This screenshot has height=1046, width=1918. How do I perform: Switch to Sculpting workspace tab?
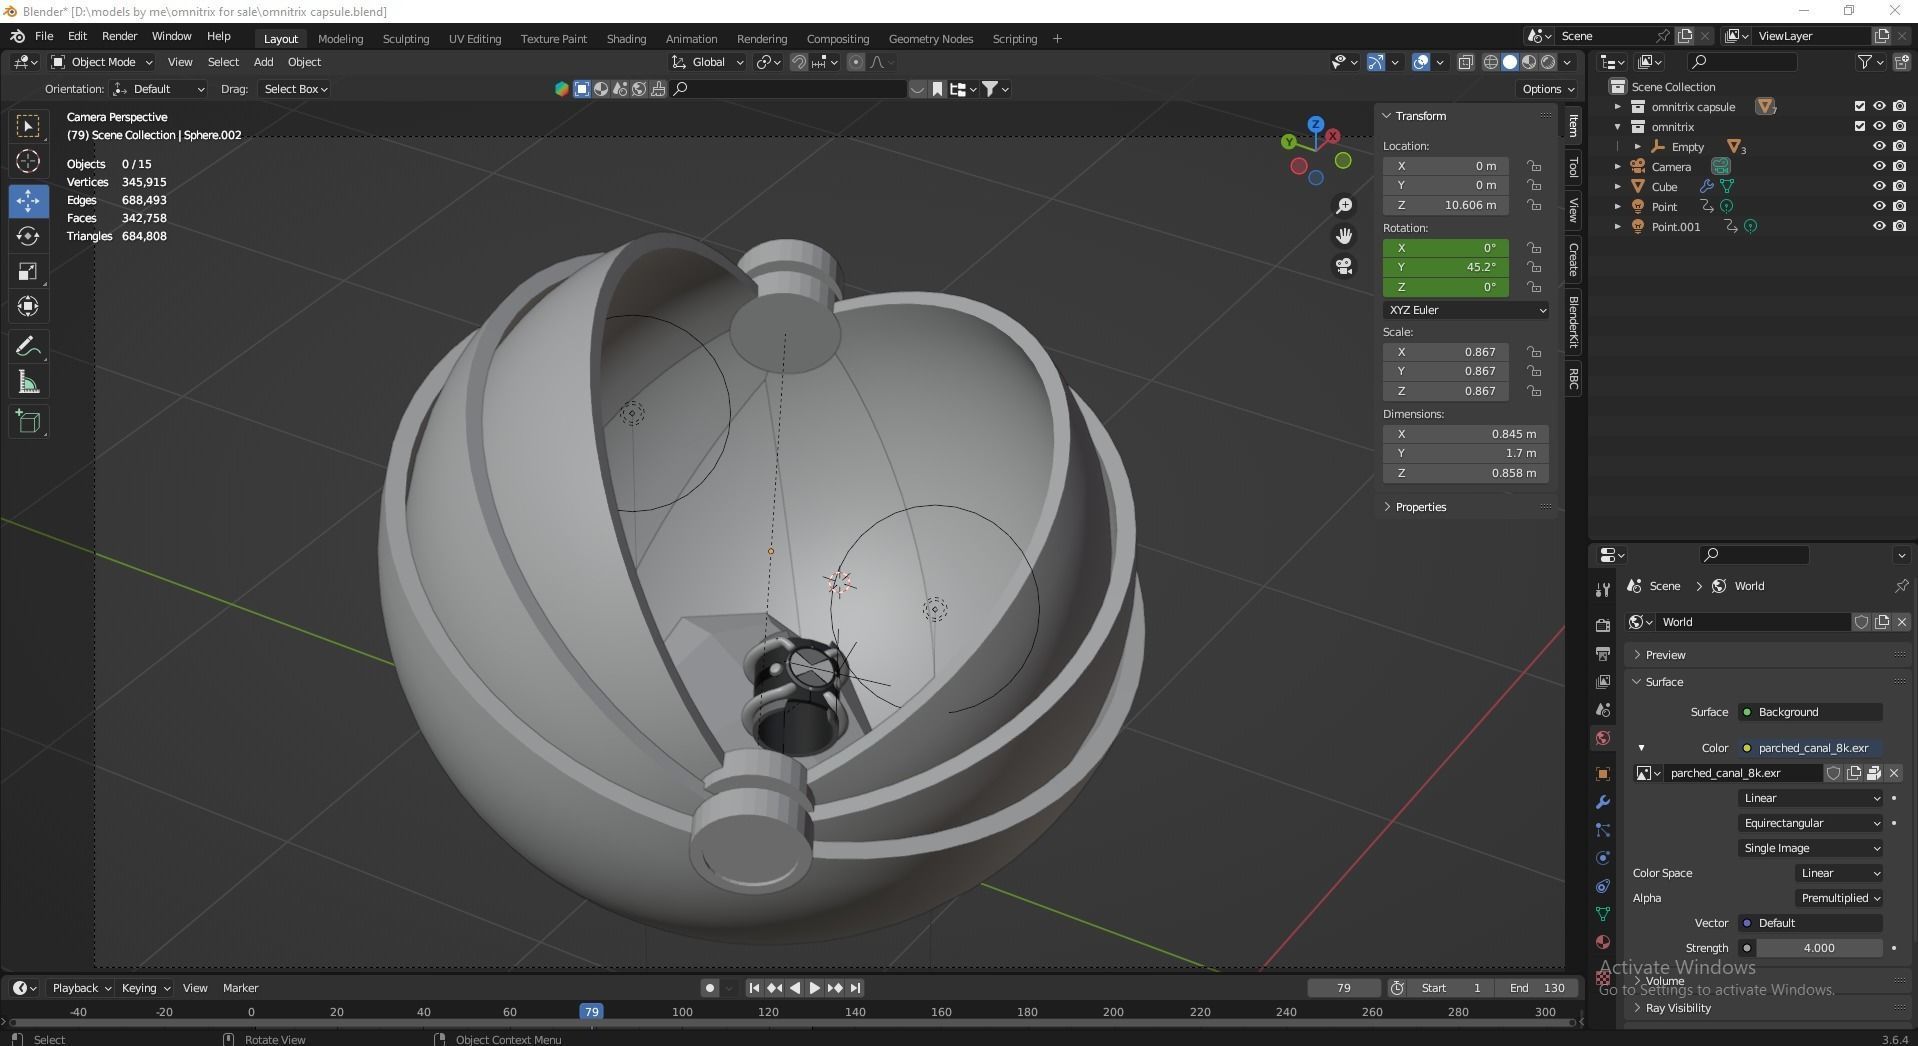click(x=405, y=39)
